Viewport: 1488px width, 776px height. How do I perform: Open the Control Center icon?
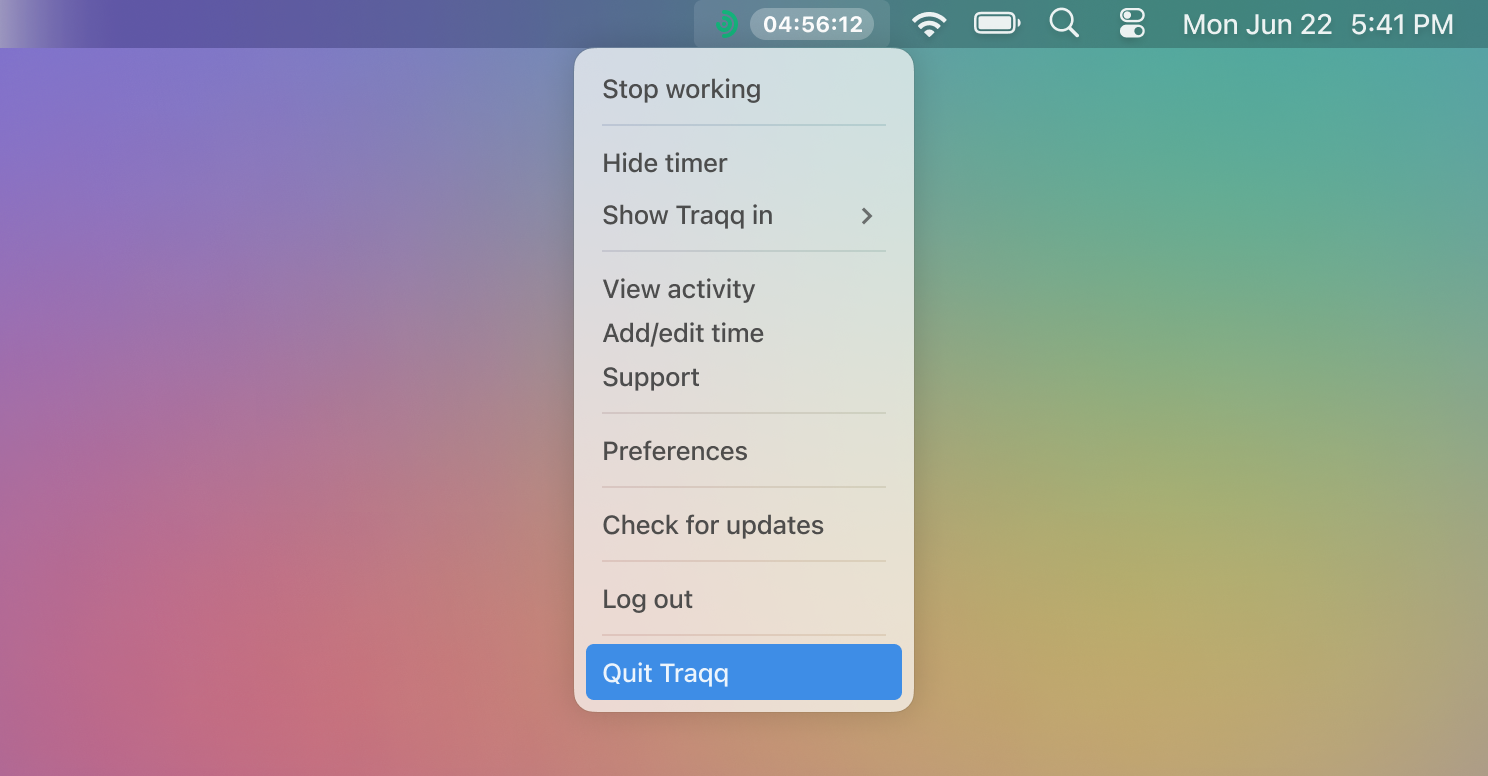pyautogui.click(x=1132, y=23)
